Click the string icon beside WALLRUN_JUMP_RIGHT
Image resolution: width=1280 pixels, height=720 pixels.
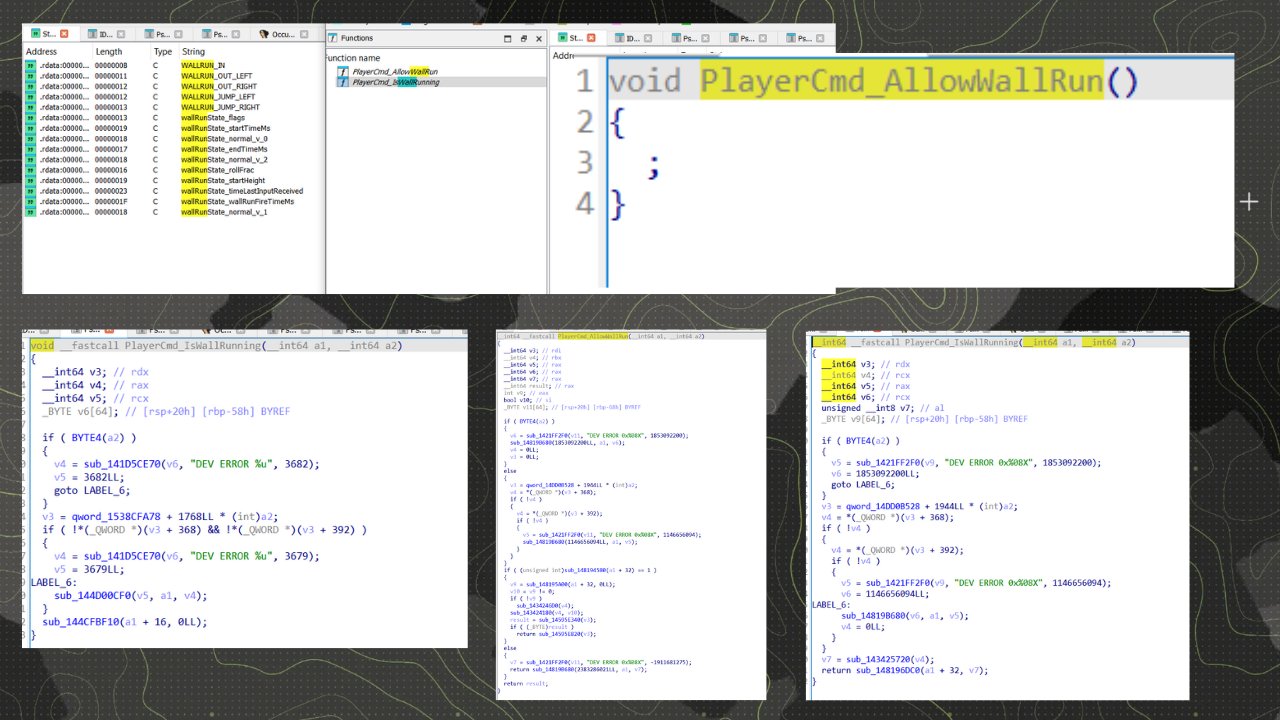pos(30,107)
